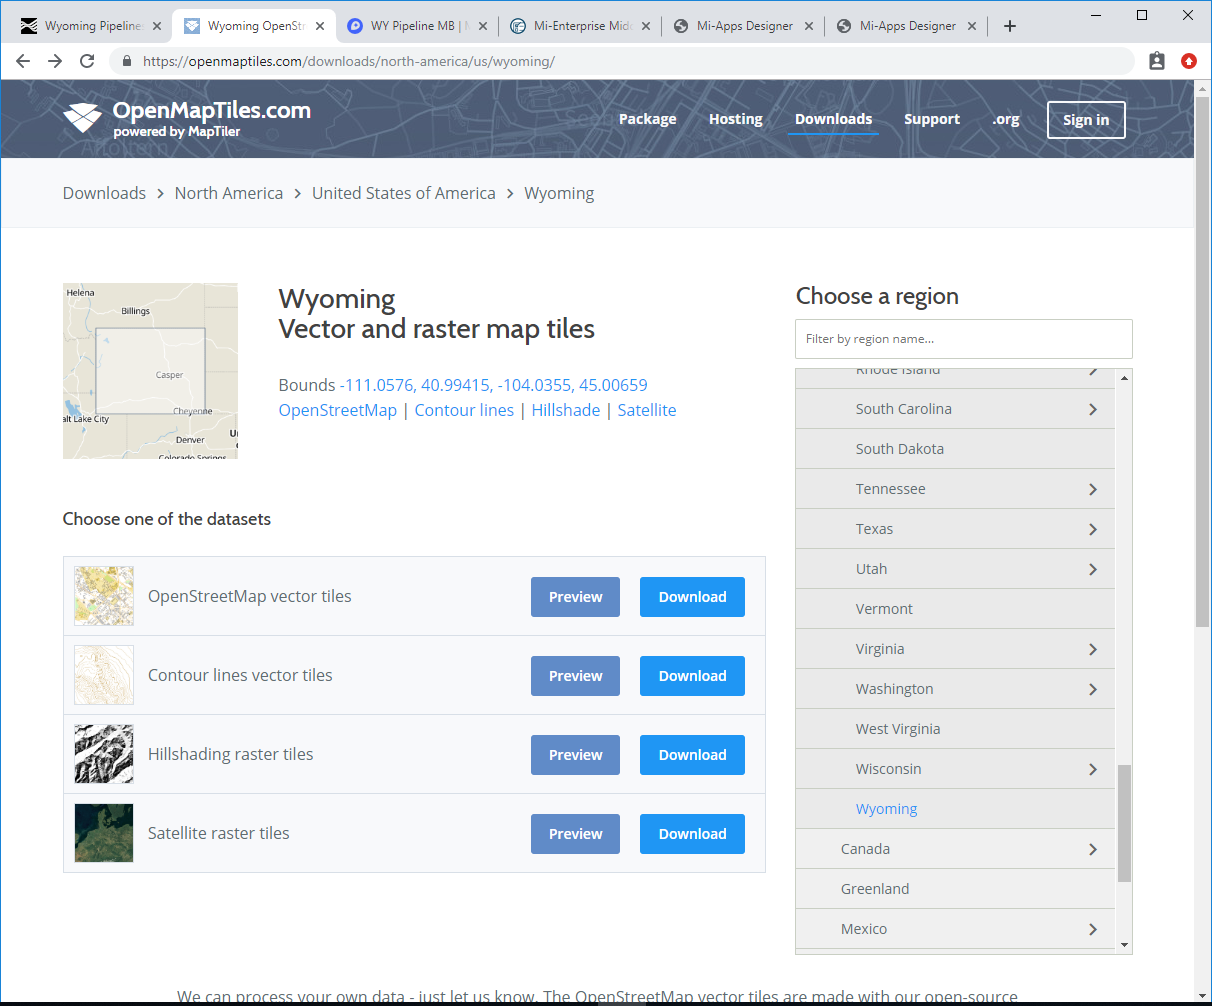Click the OpenMapTiles.com logo
Screen dimensions: 1212x1006
coord(187,118)
